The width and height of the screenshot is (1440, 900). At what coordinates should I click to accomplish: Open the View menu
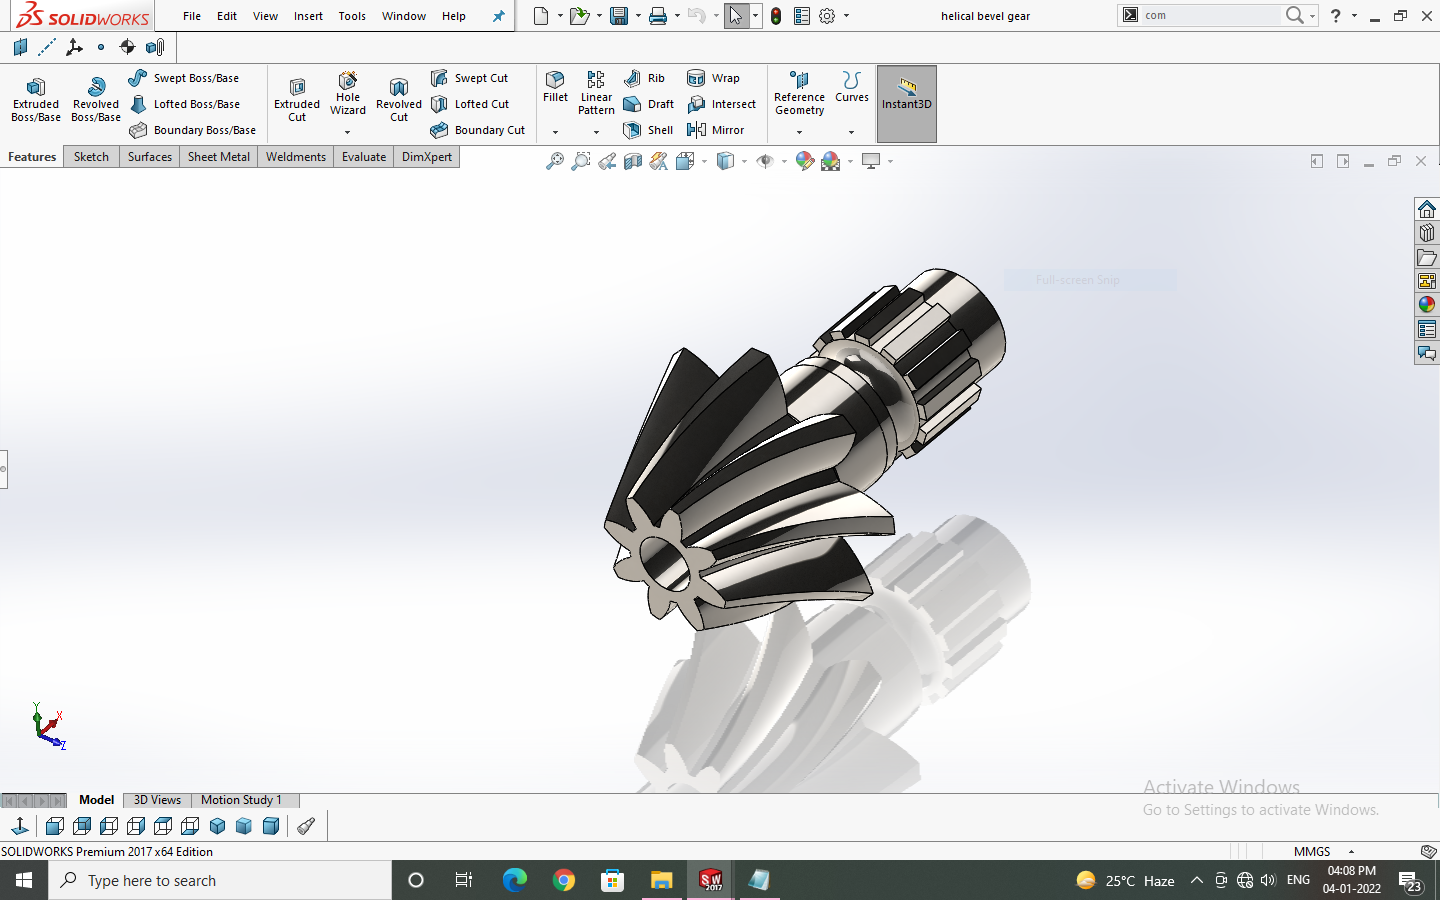point(265,16)
